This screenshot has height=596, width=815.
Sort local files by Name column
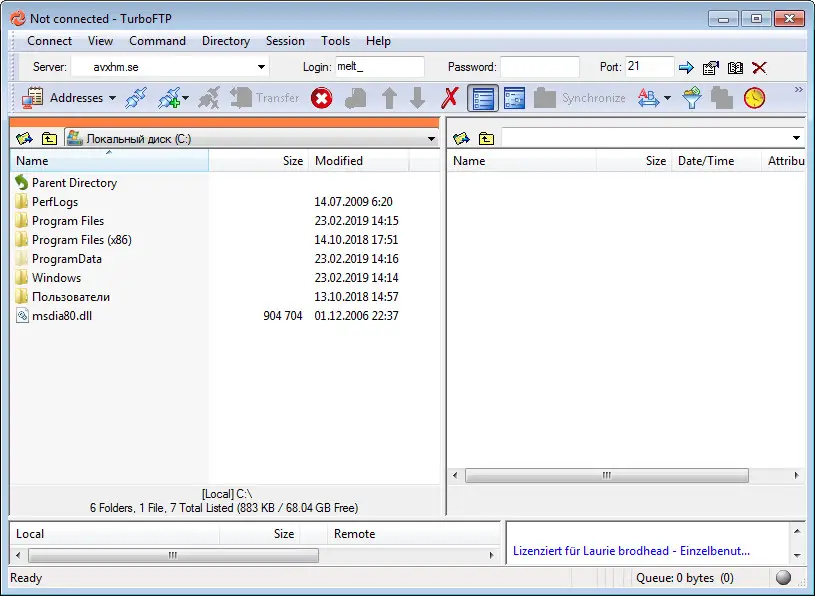tap(109, 161)
